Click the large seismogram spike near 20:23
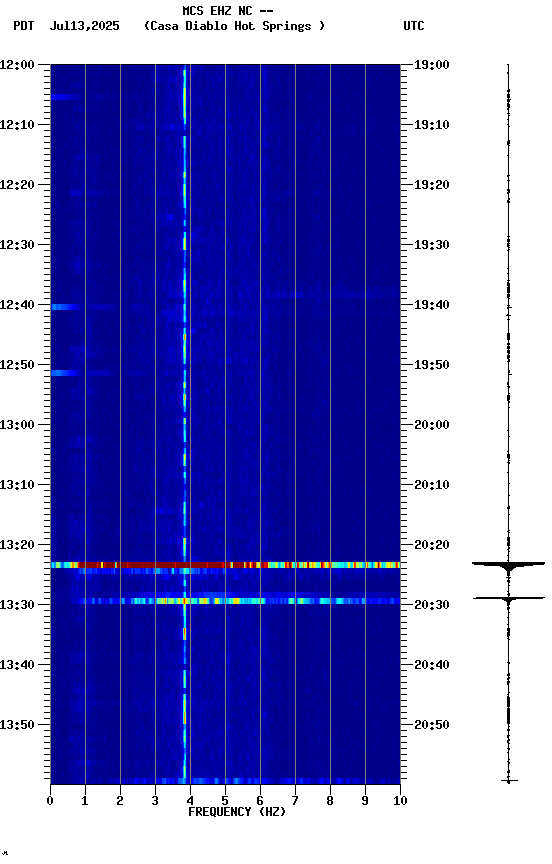The width and height of the screenshot is (552, 864). pos(508,566)
